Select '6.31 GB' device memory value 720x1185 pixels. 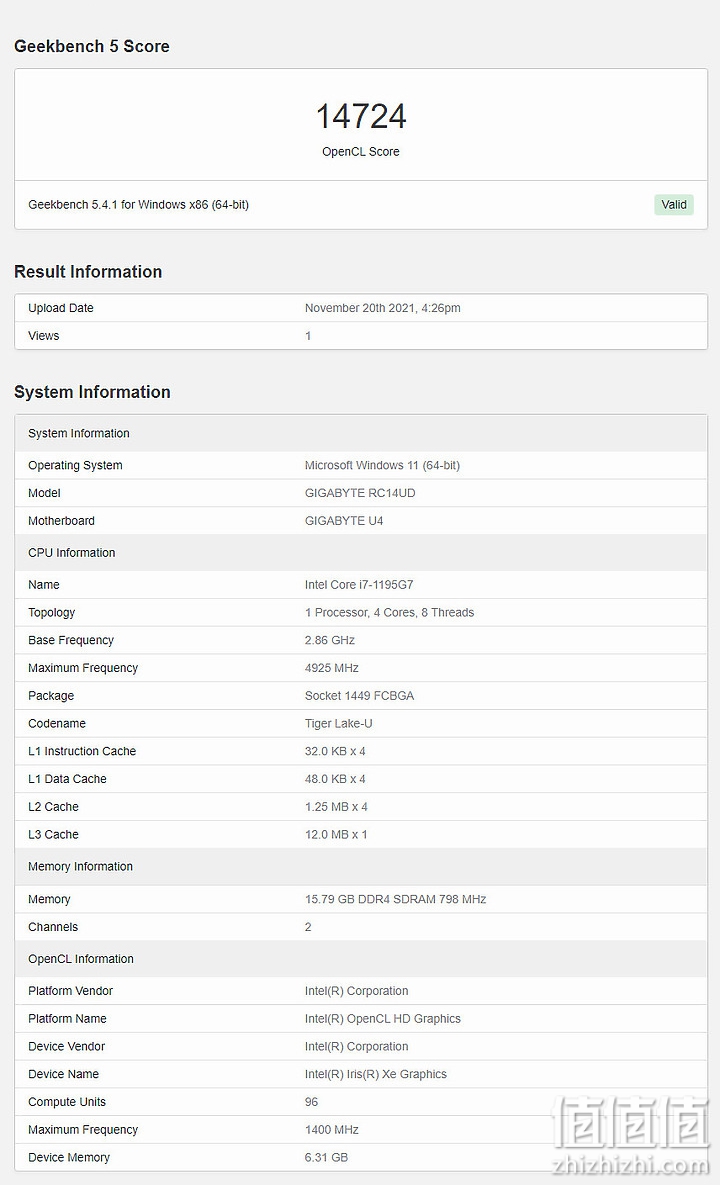pyautogui.click(x=326, y=1159)
